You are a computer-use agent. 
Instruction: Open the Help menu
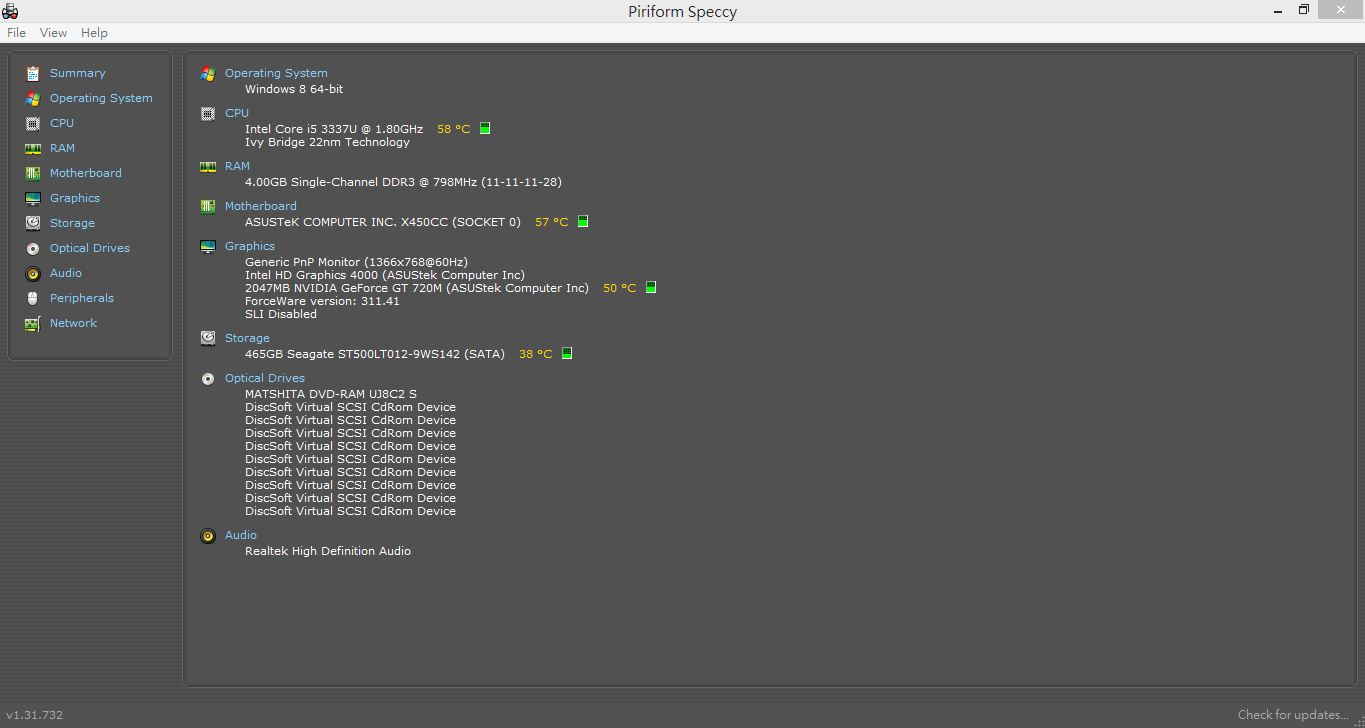point(94,33)
